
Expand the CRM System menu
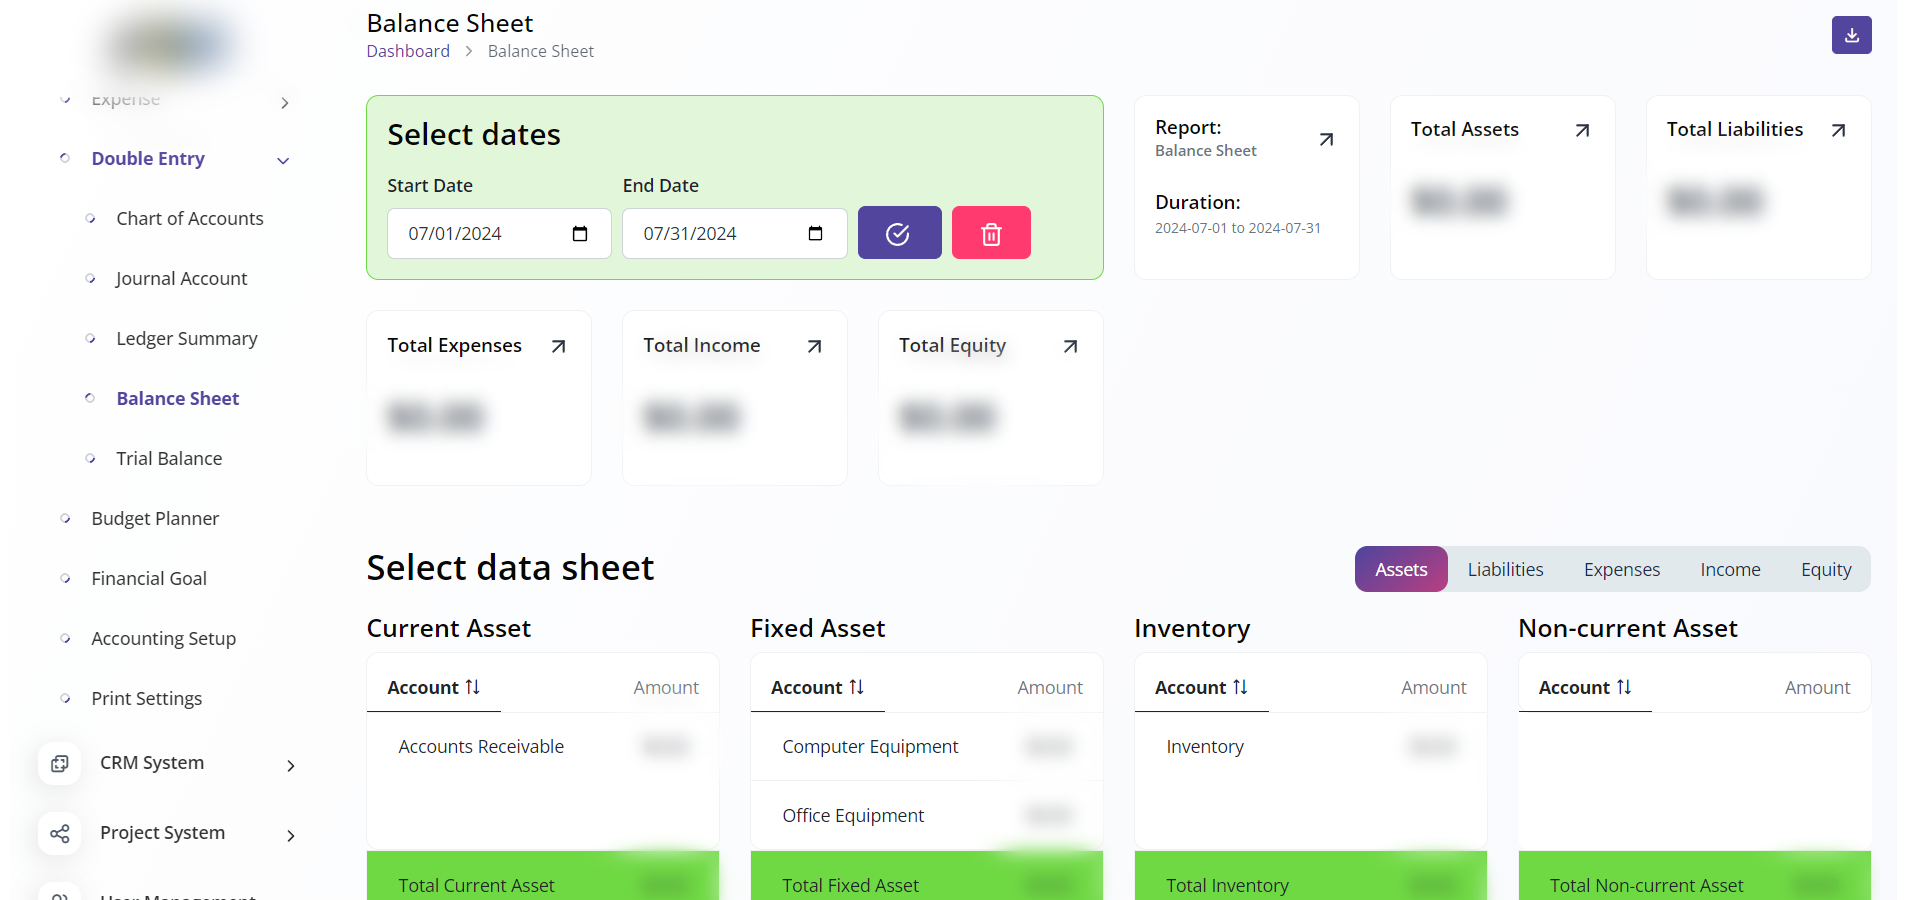point(290,765)
